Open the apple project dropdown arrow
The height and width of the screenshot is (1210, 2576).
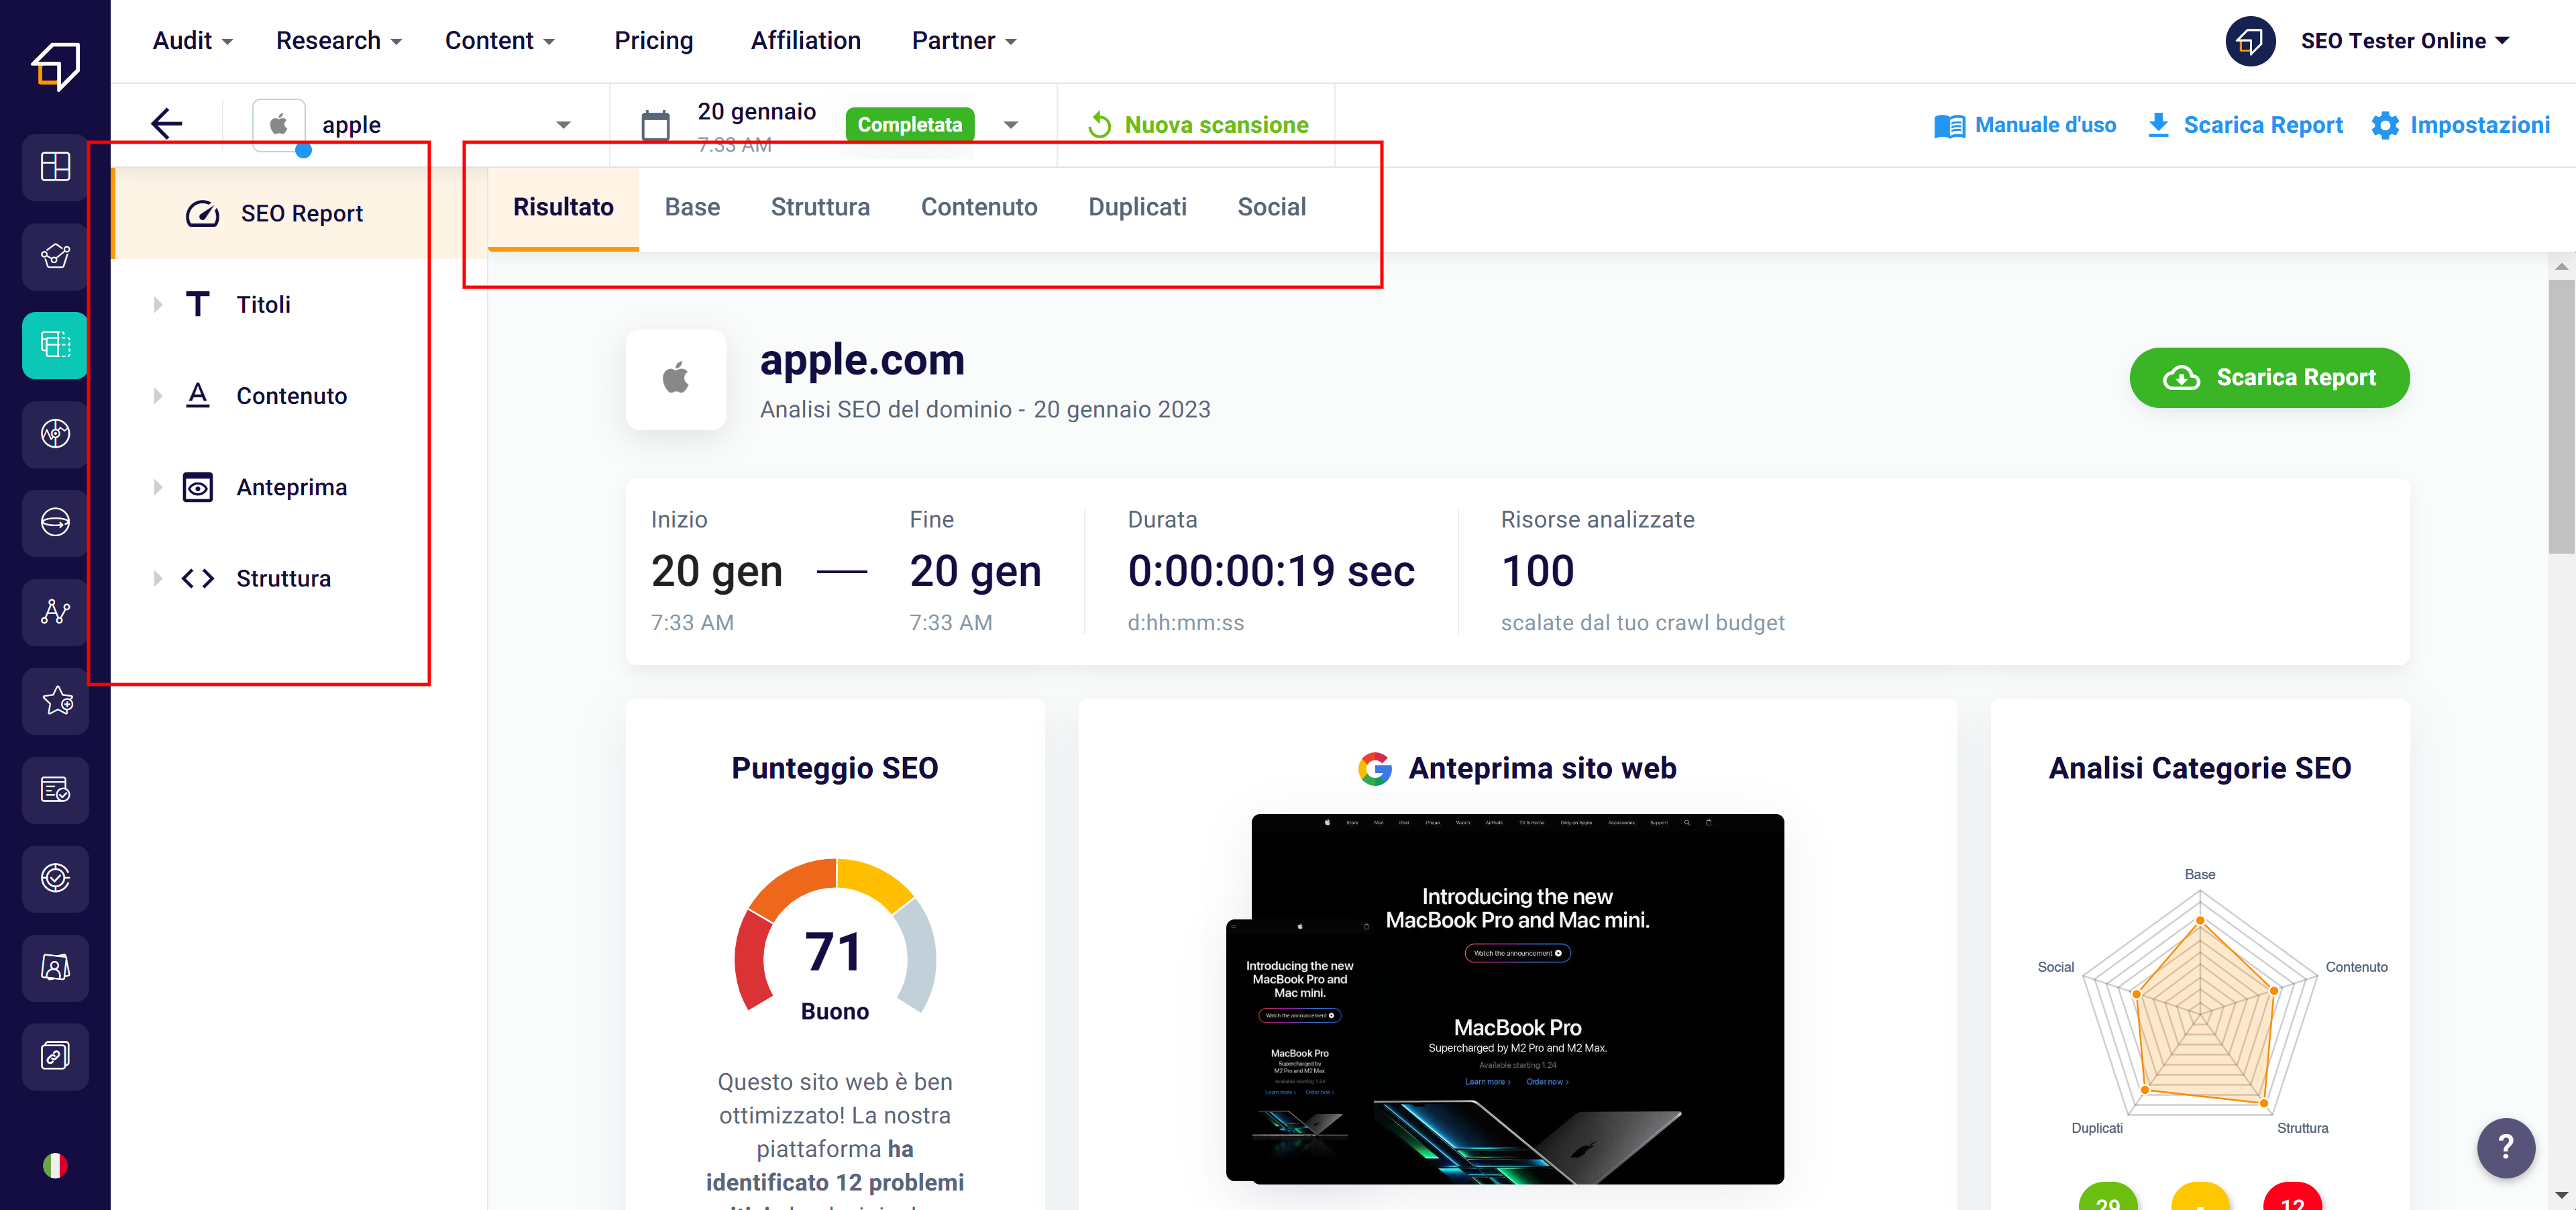point(563,125)
